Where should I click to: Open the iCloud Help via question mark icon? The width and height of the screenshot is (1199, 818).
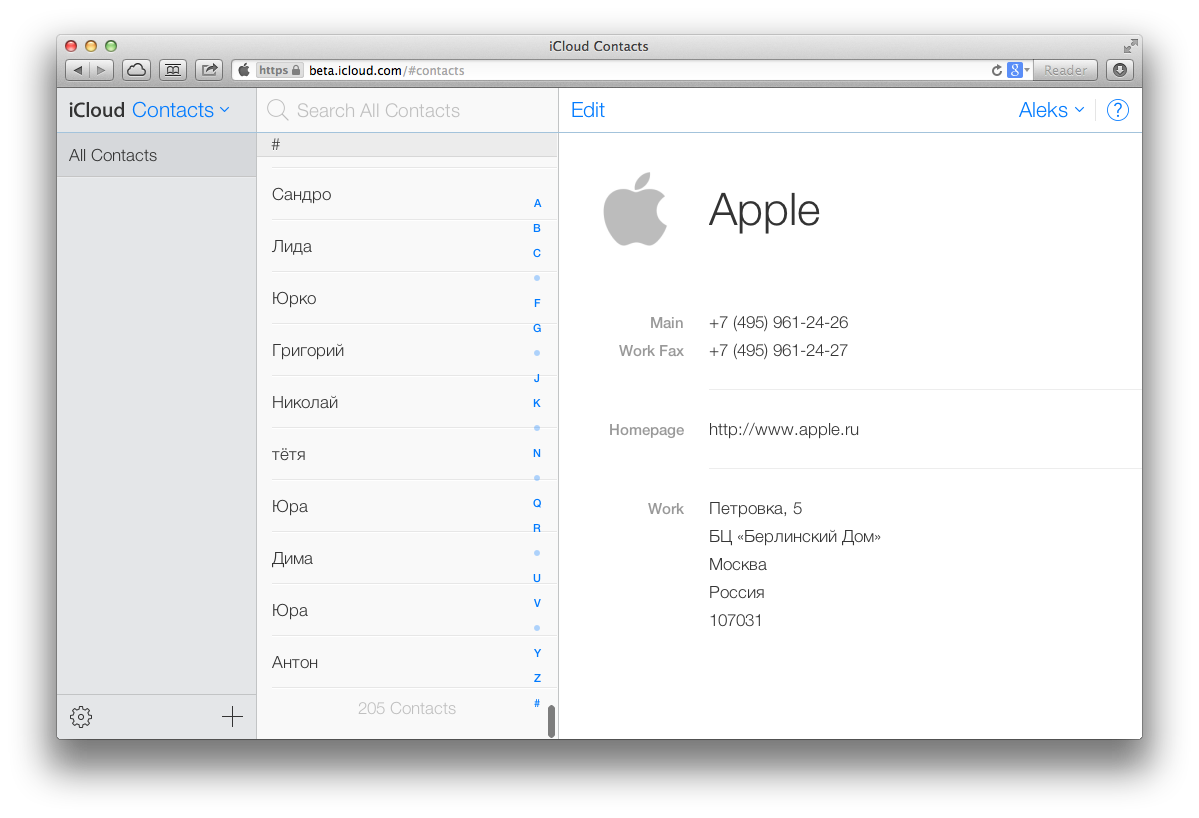tap(1117, 110)
